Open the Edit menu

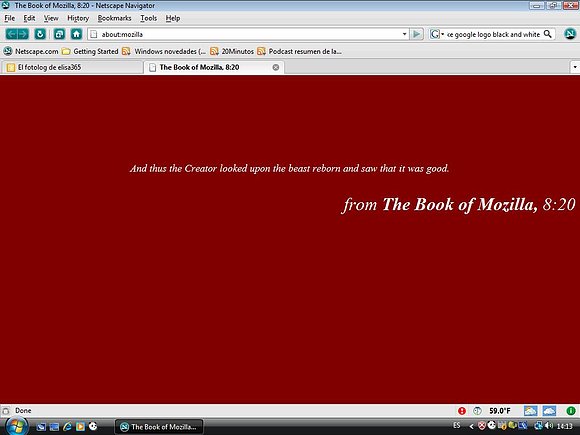[x=29, y=18]
